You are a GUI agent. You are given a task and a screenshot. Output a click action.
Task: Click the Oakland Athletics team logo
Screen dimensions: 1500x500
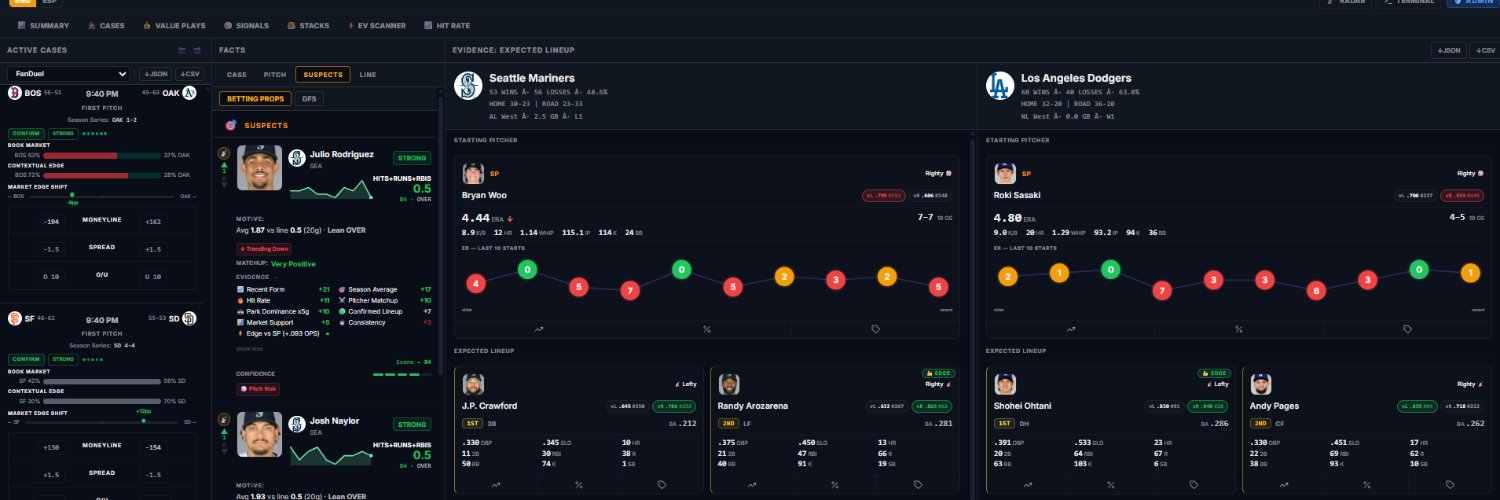tap(189, 93)
